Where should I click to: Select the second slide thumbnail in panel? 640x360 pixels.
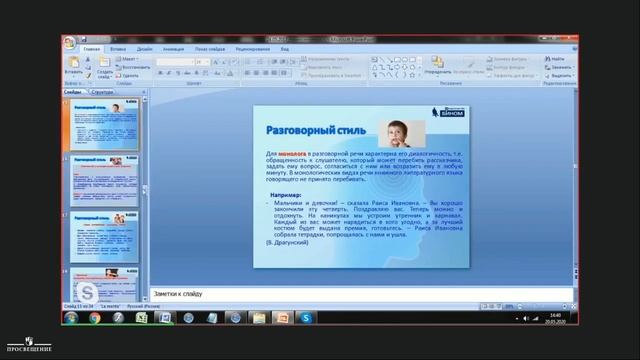tap(104, 181)
